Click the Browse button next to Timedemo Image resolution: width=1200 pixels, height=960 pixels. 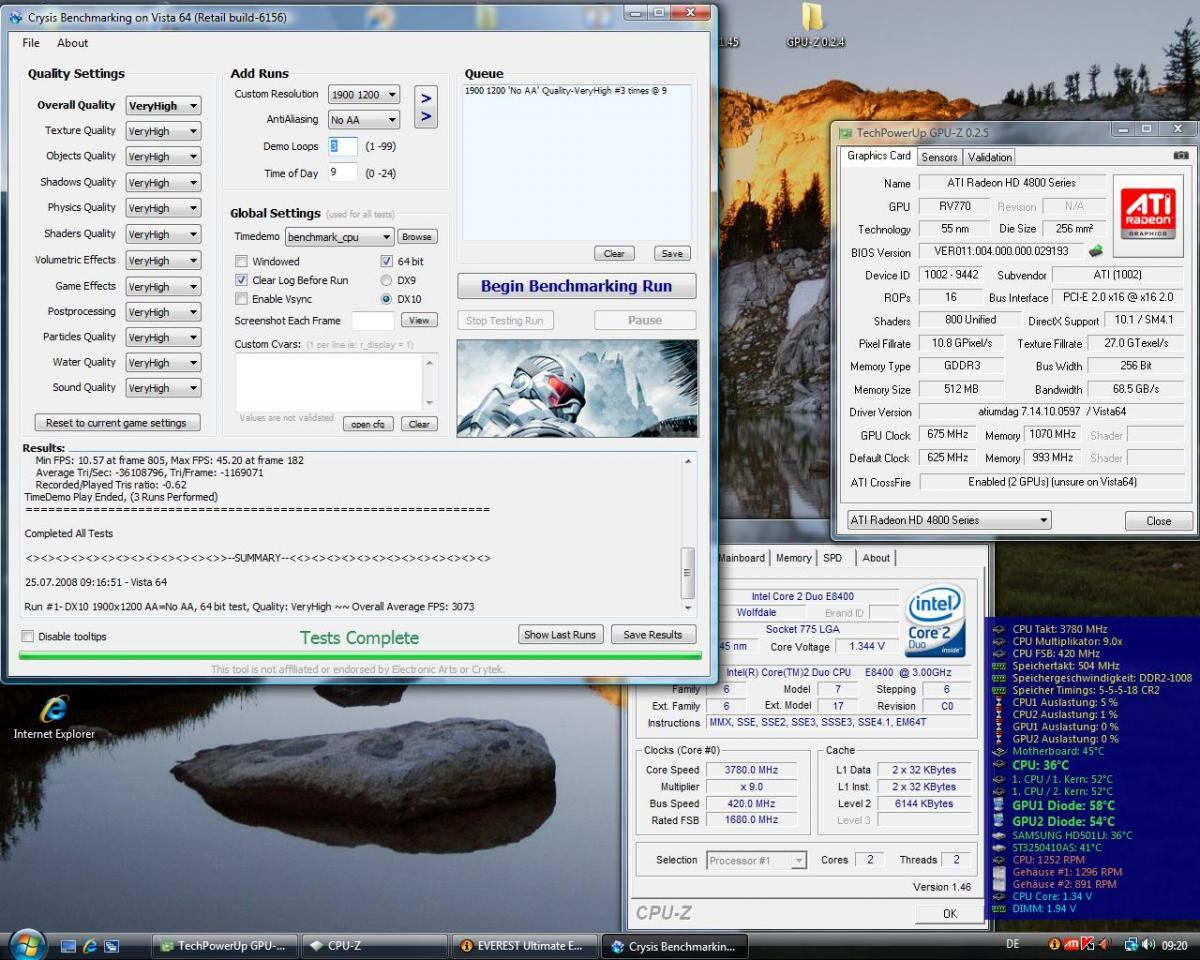[x=417, y=237]
